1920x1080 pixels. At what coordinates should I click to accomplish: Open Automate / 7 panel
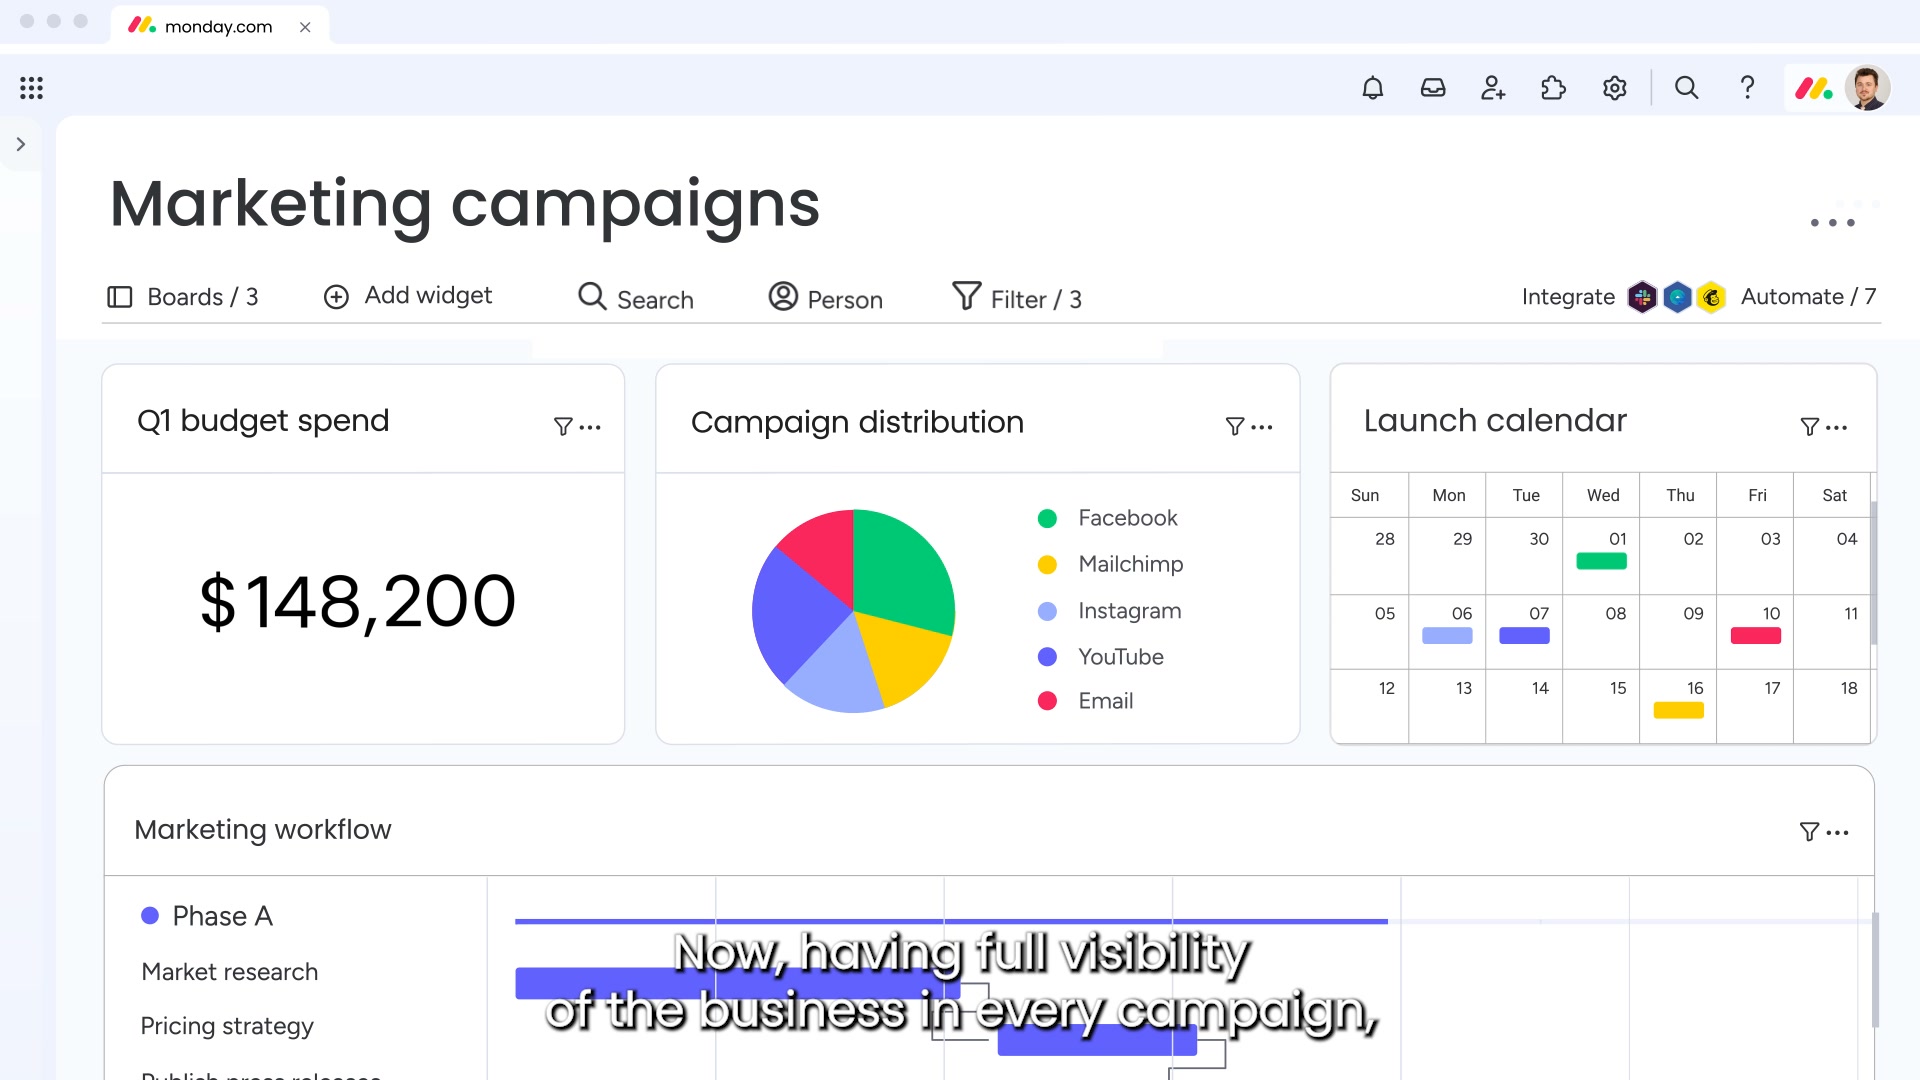click(x=1808, y=297)
